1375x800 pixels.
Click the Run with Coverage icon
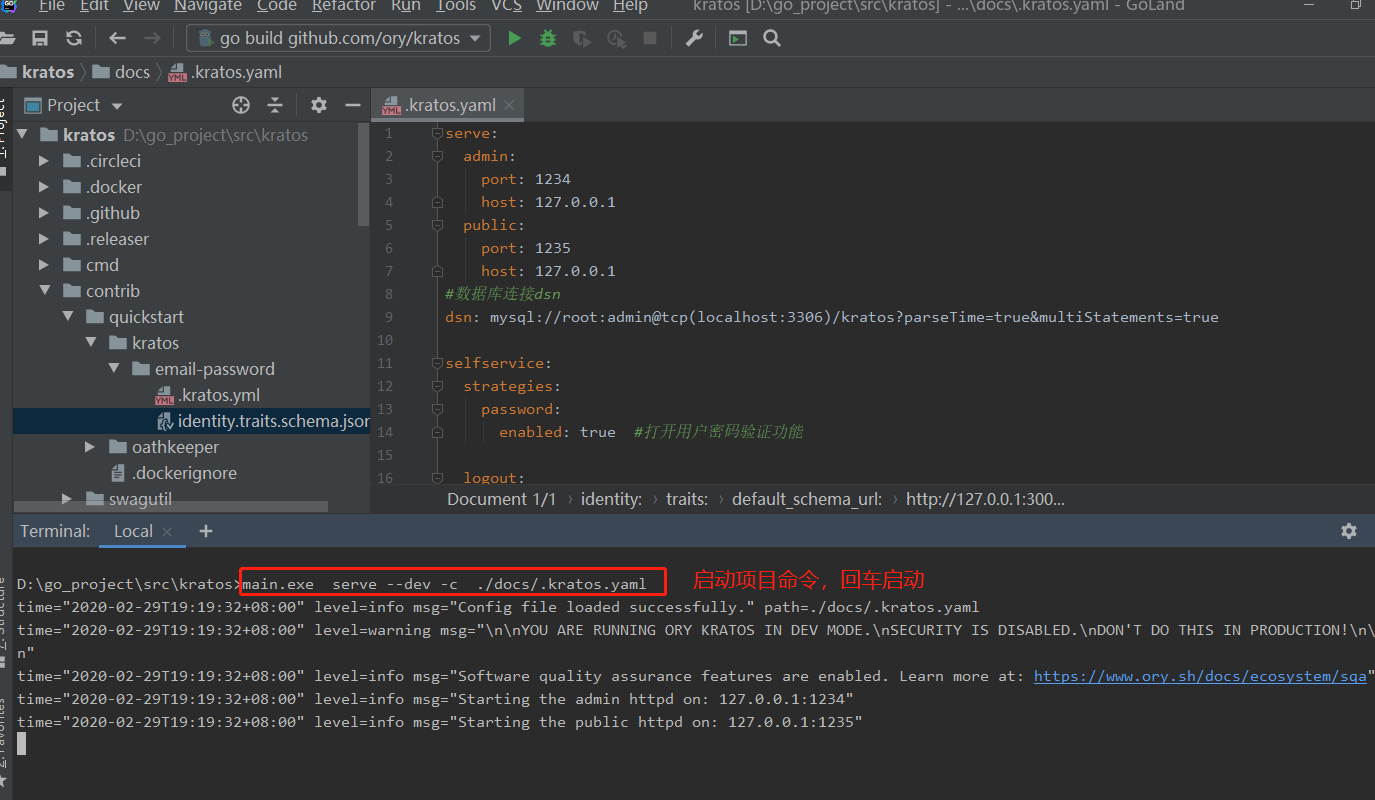(x=581, y=38)
